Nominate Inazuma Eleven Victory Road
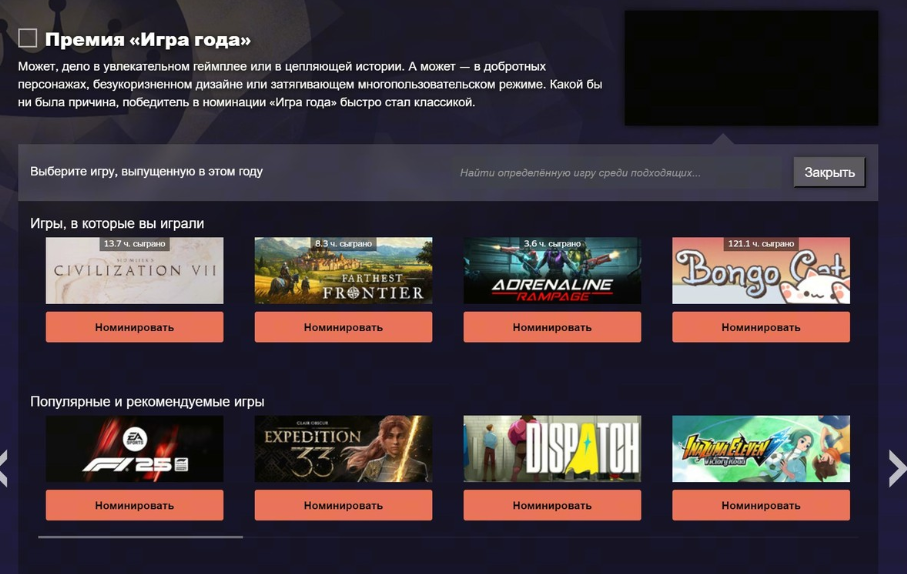This screenshot has width=907, height=574. [x=761, y=505]
